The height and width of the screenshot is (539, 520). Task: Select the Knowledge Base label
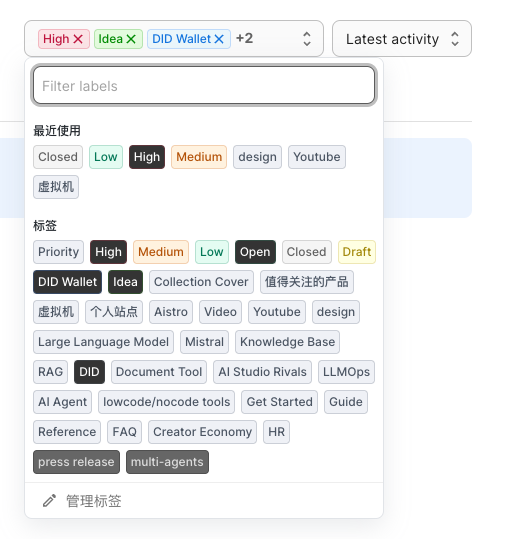pos(287,342)
